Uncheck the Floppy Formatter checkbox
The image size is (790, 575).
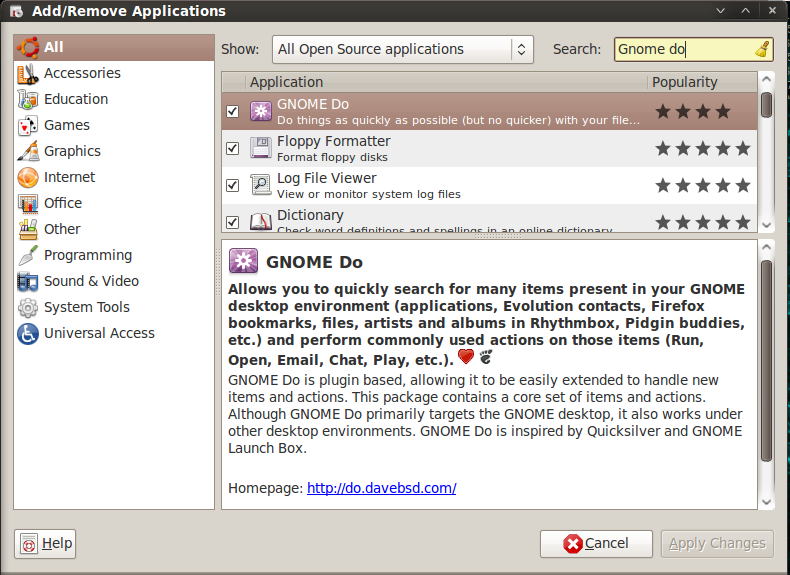coord(232,148)
